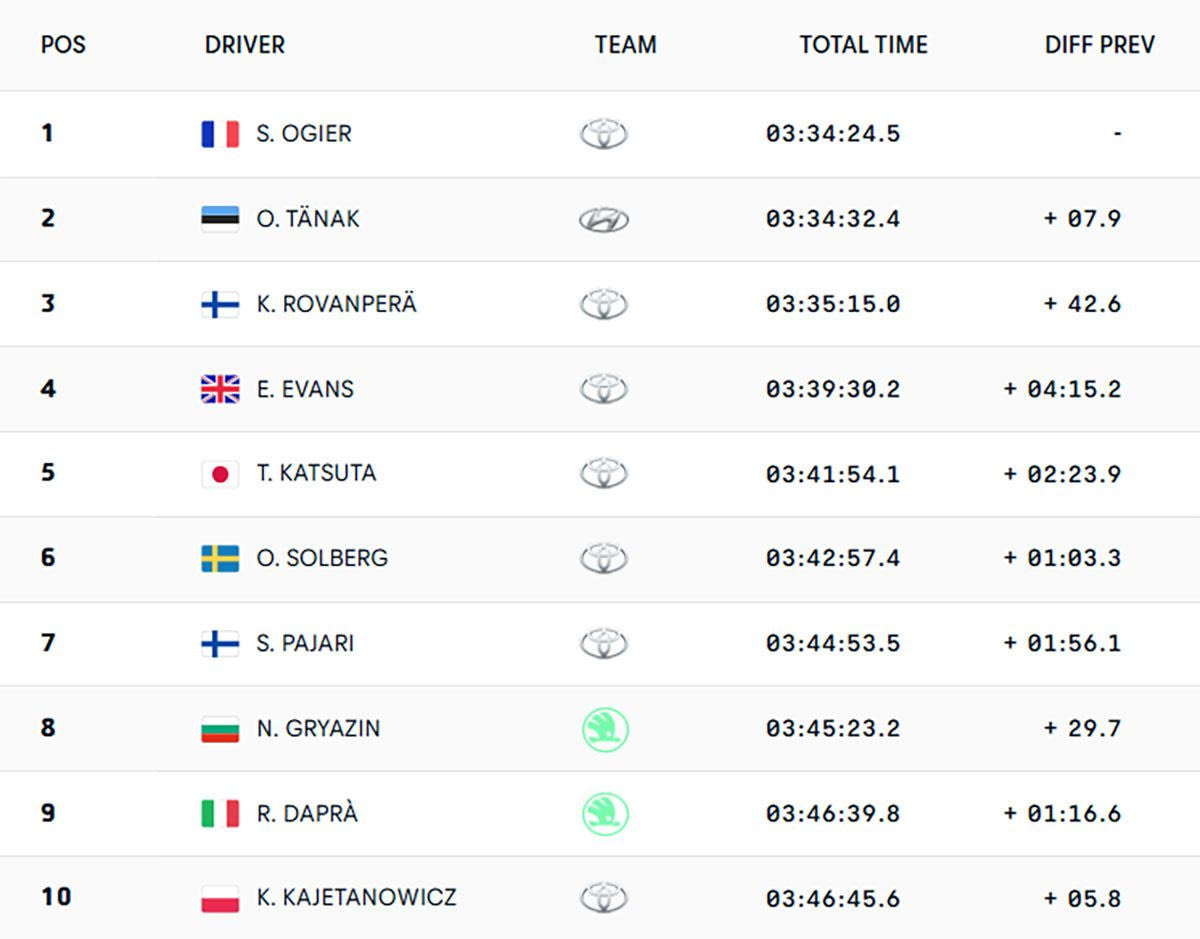The image size is (1200, 939).
Task: Click Evans's total time 03:39:30.2
Action: (x=833, y=389)
